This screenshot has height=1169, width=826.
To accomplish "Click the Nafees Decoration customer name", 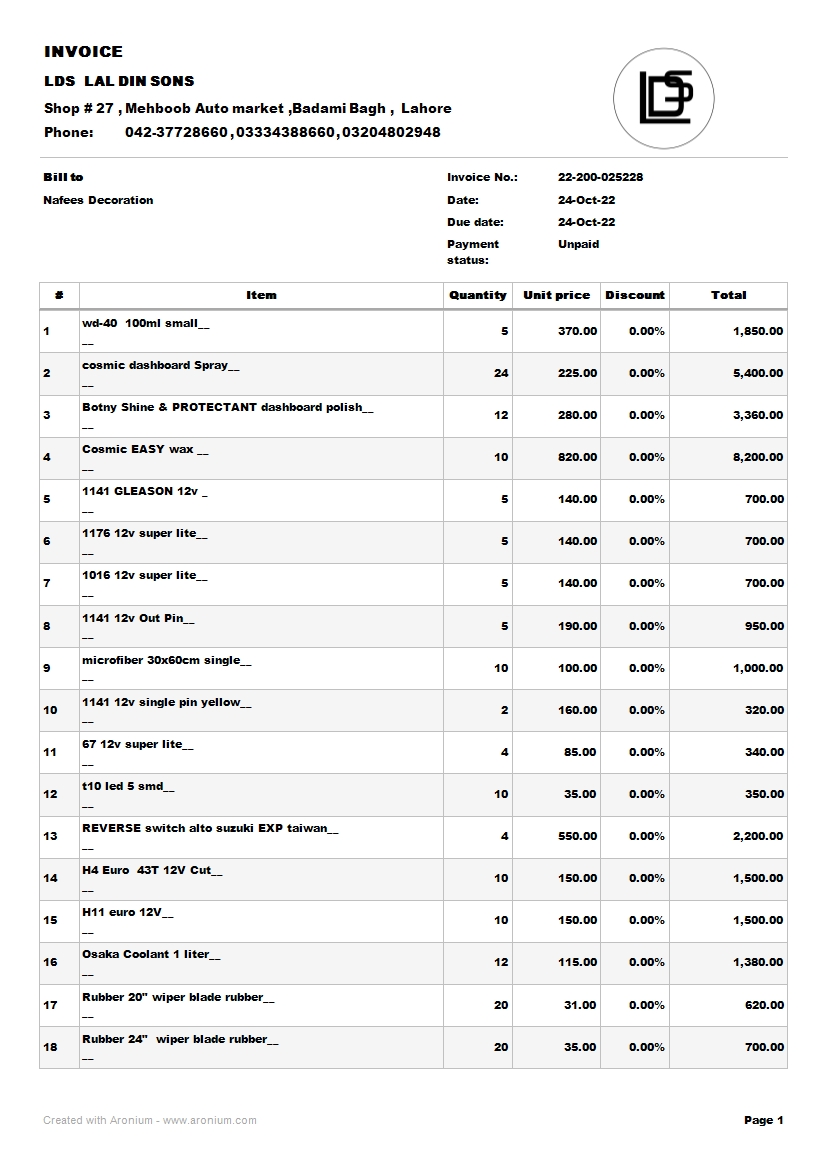I will [98, 200].
